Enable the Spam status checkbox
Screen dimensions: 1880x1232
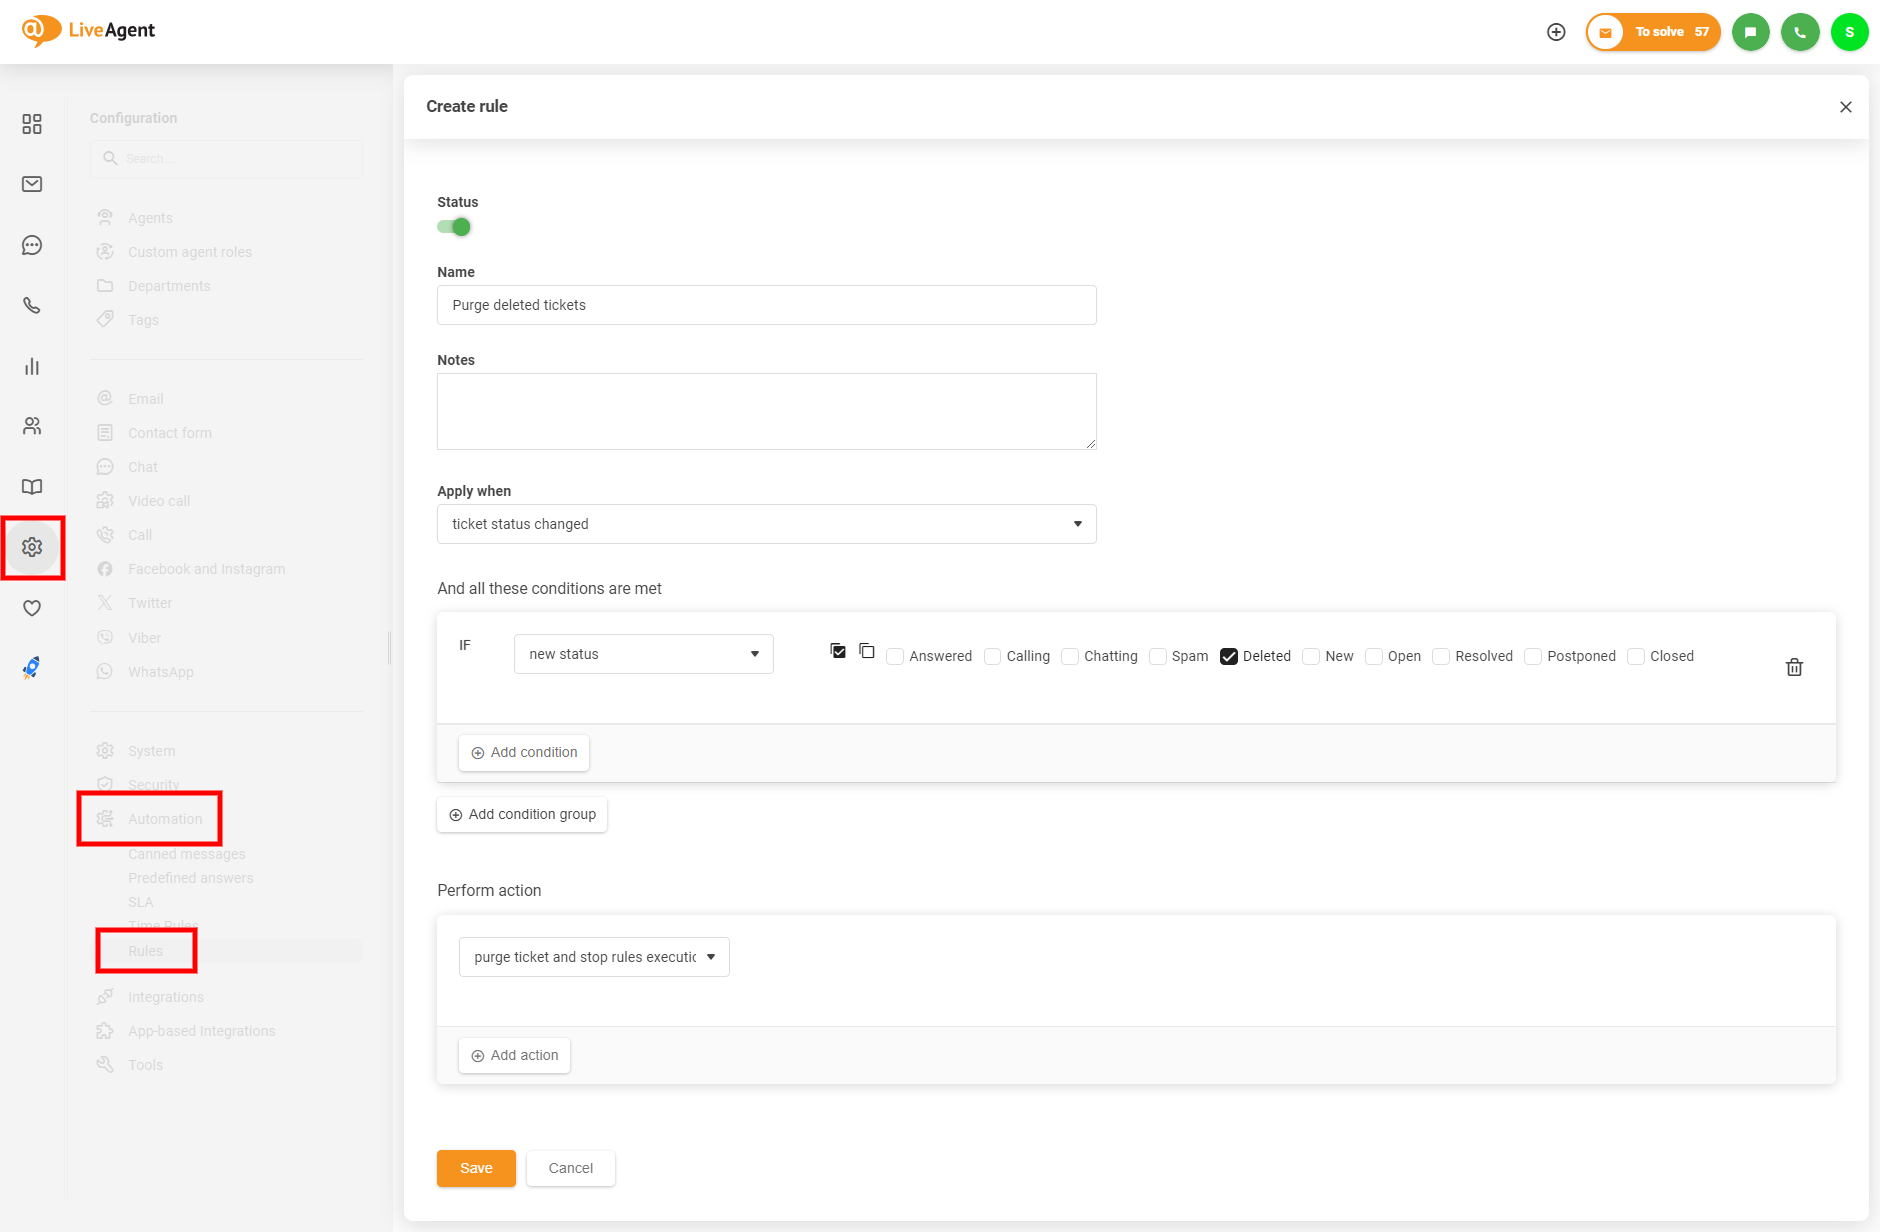click(1158, 657)
